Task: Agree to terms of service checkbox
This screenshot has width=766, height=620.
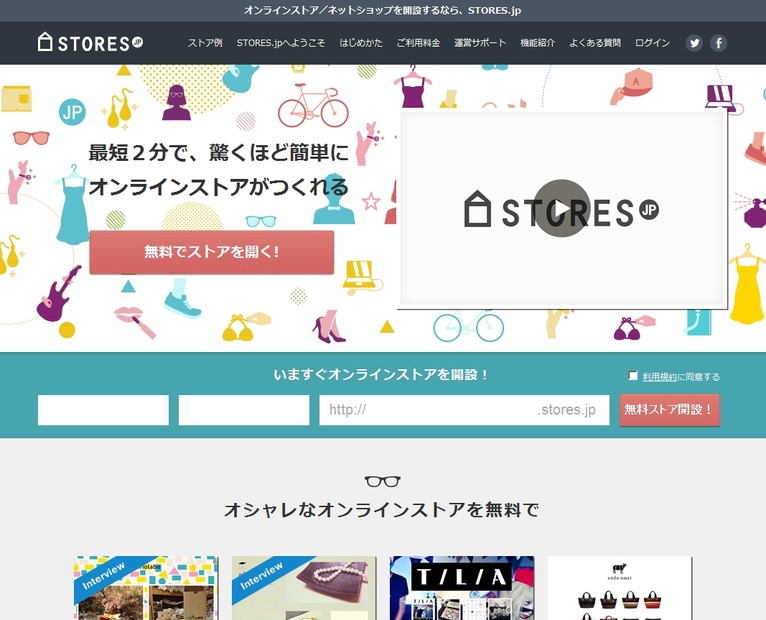Action: point(633,376)
